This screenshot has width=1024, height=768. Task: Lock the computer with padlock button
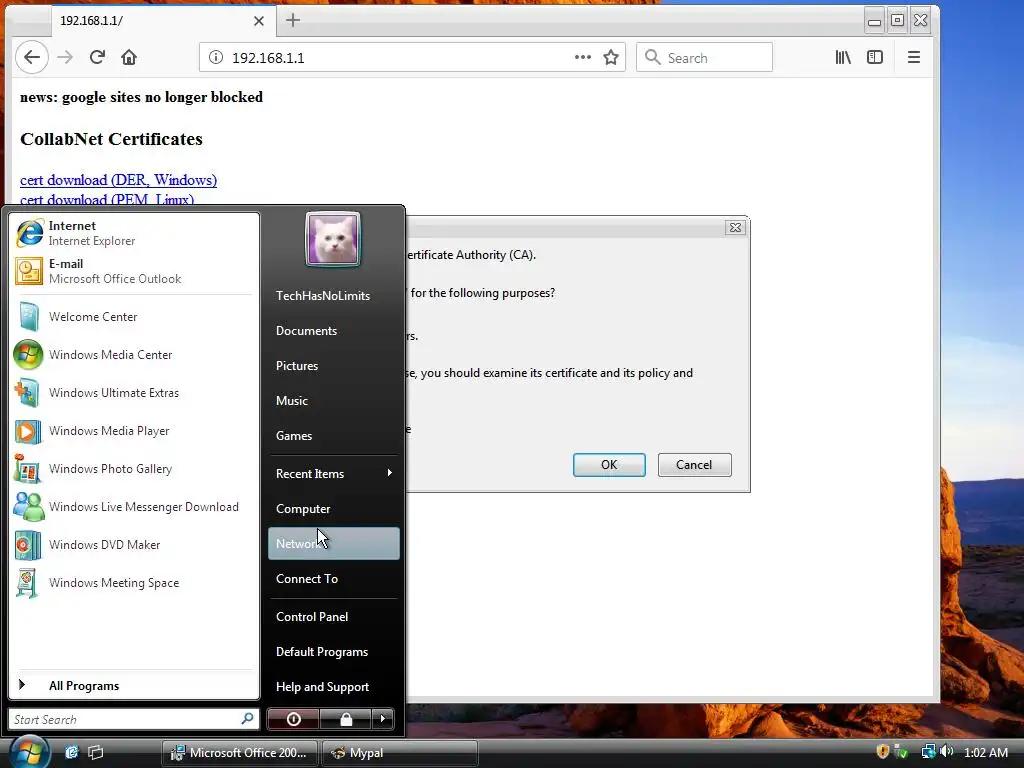point(345,719)
